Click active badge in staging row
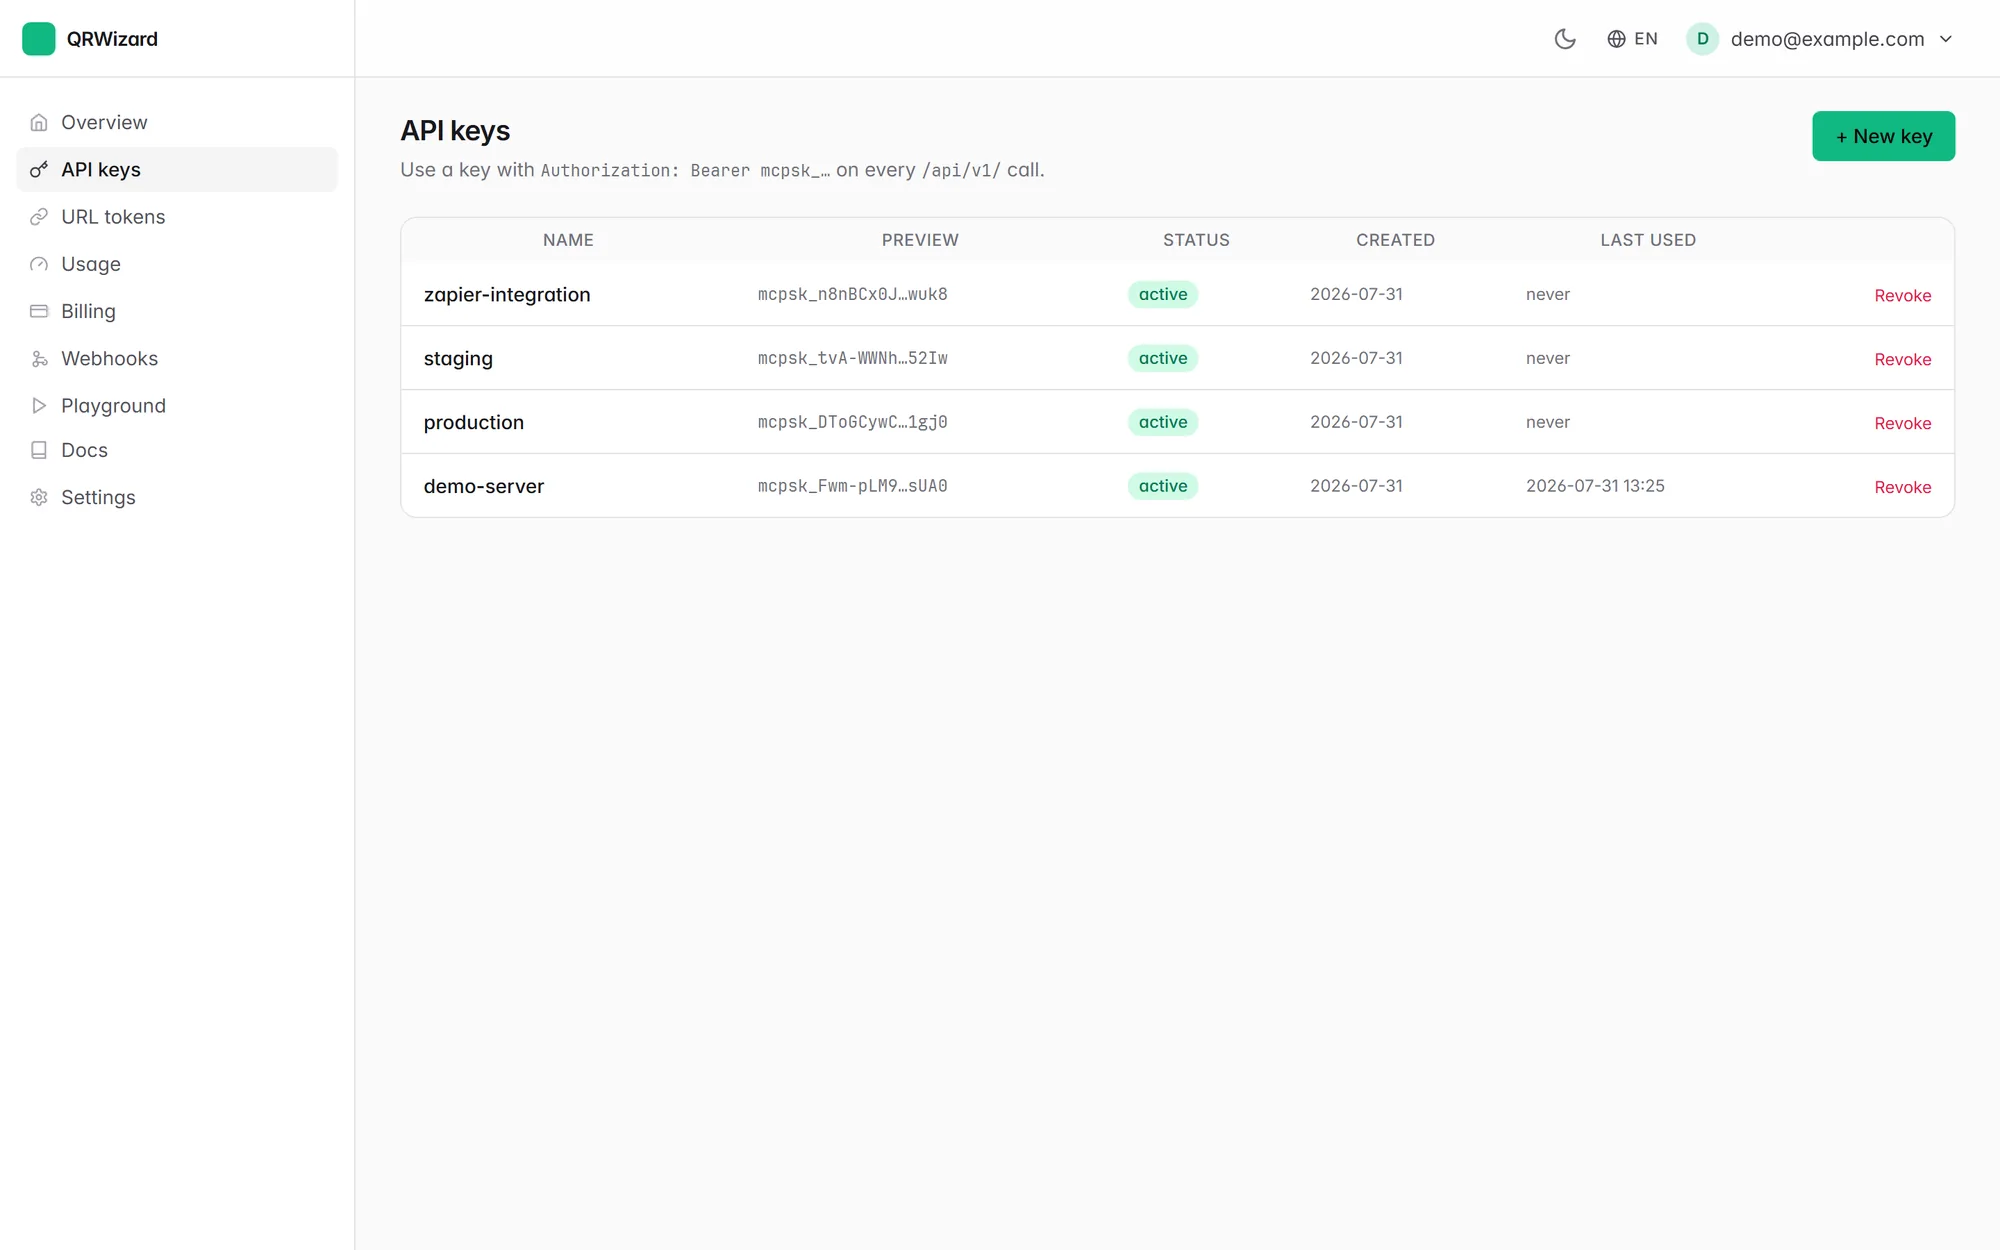 point(1163,358)
